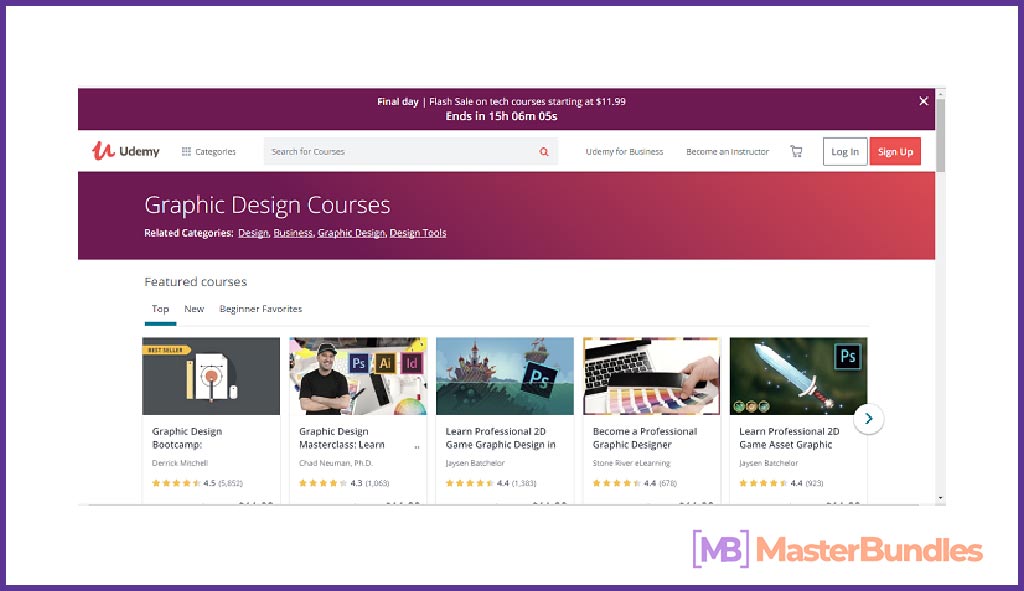Click Learn Professional 2D Game Graphic Design title
1024x591 pixels.
click(500, 438)
